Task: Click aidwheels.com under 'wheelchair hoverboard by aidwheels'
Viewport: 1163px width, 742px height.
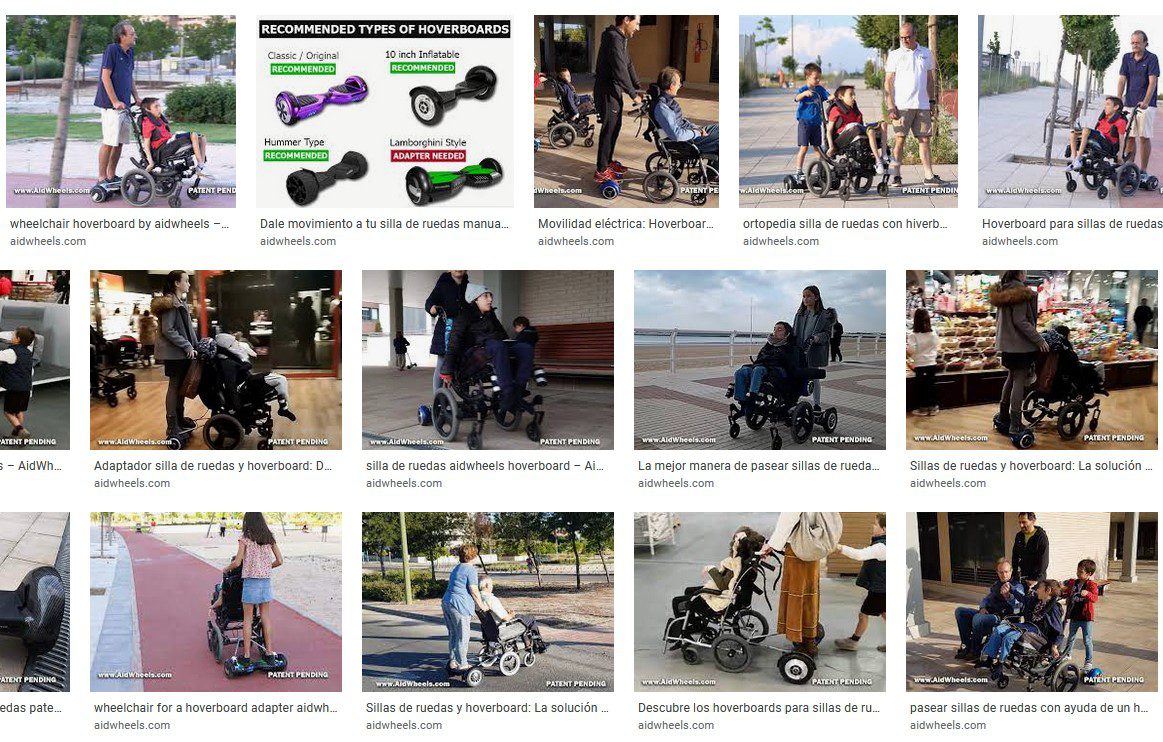Action: pos(47,241)
